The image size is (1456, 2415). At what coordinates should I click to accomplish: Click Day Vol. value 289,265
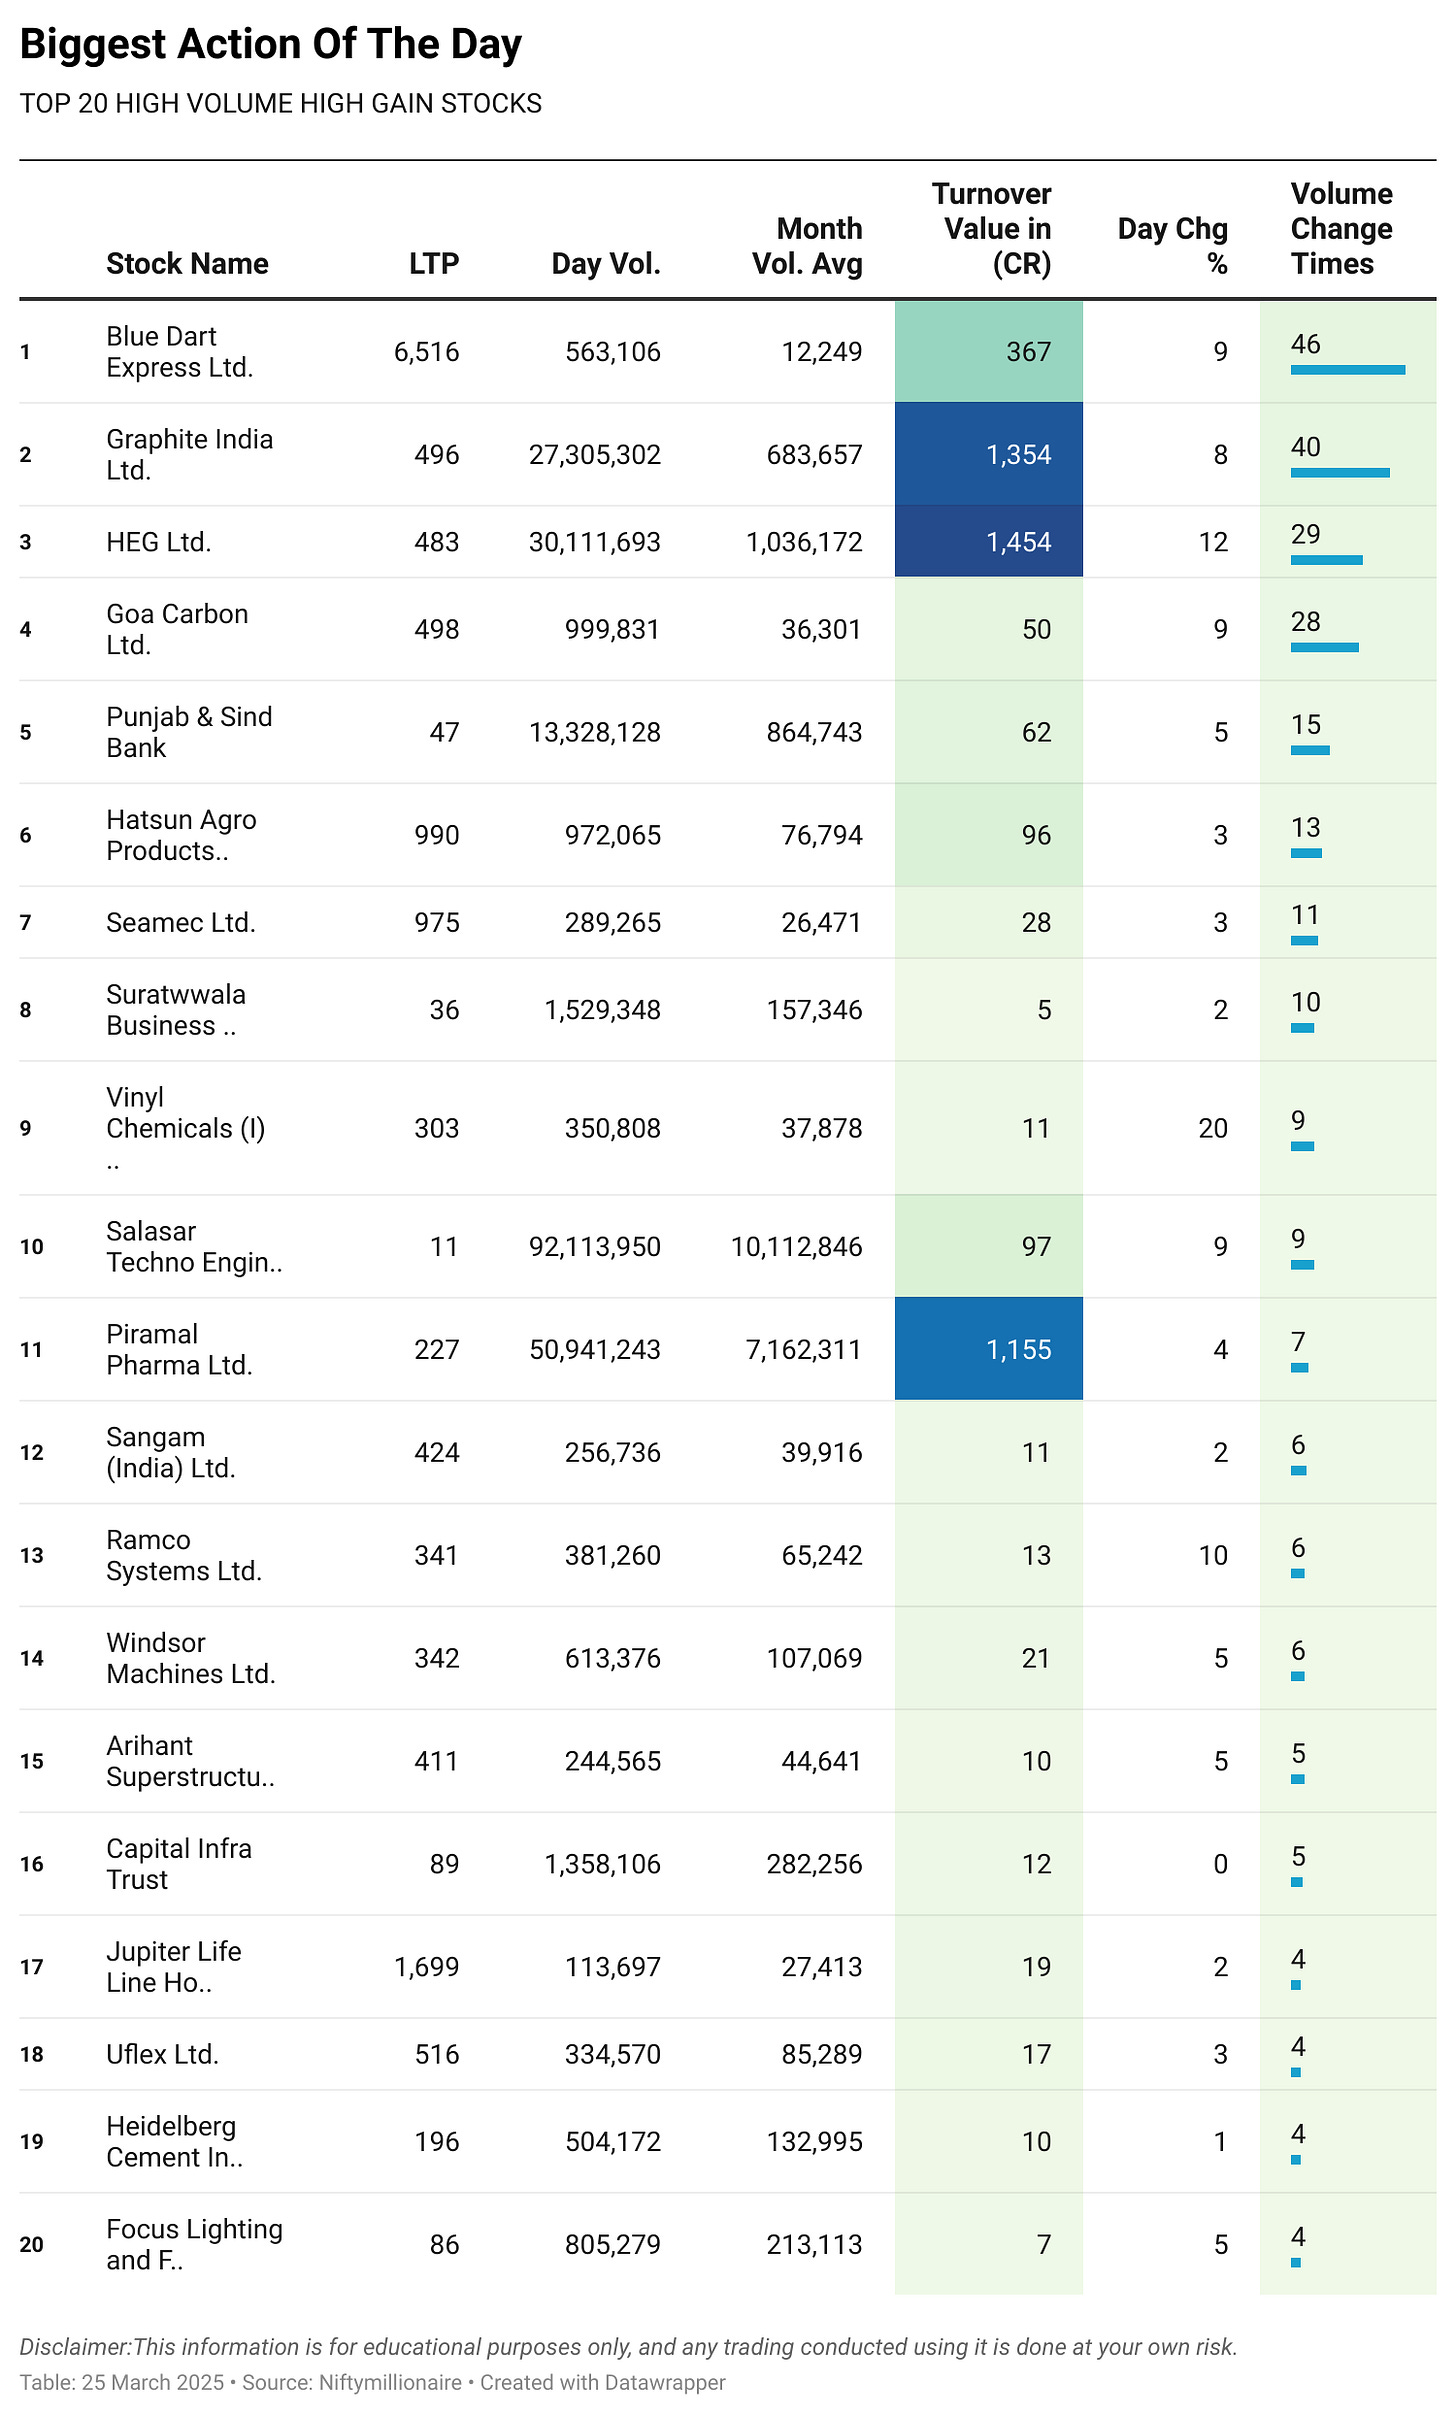(613, 922)
